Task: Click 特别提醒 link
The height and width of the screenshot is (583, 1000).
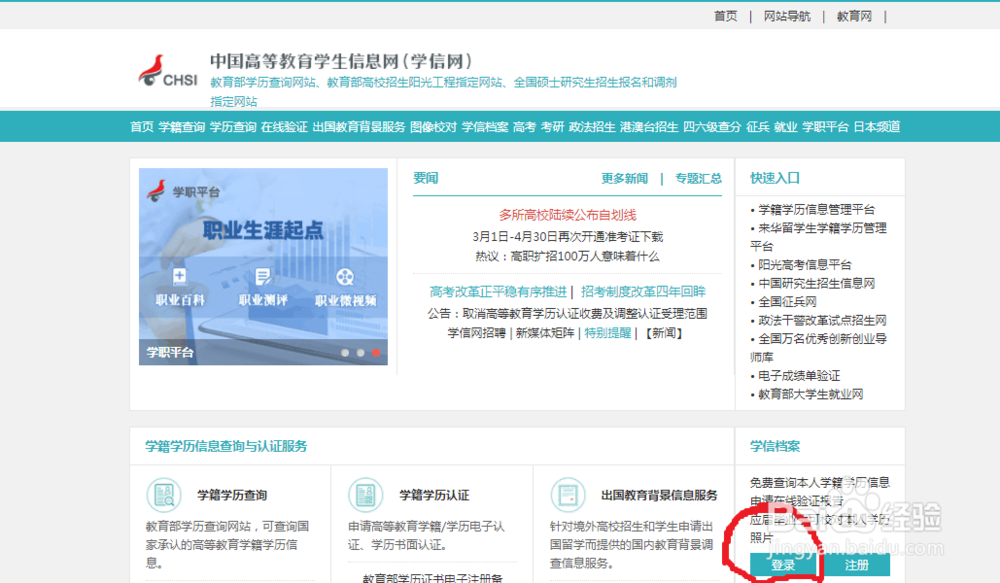Action: [608, 333]
